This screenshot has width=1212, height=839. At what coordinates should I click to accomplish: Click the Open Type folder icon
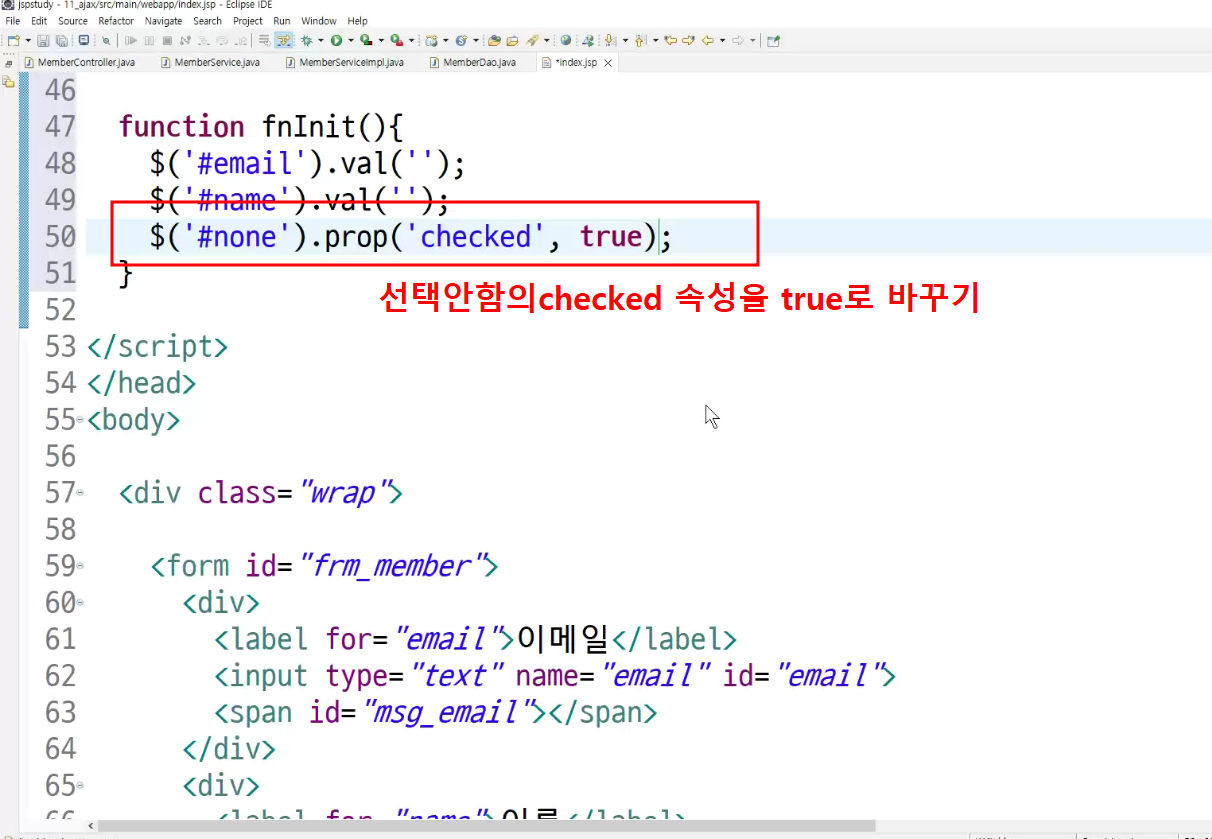click(495, 40)
